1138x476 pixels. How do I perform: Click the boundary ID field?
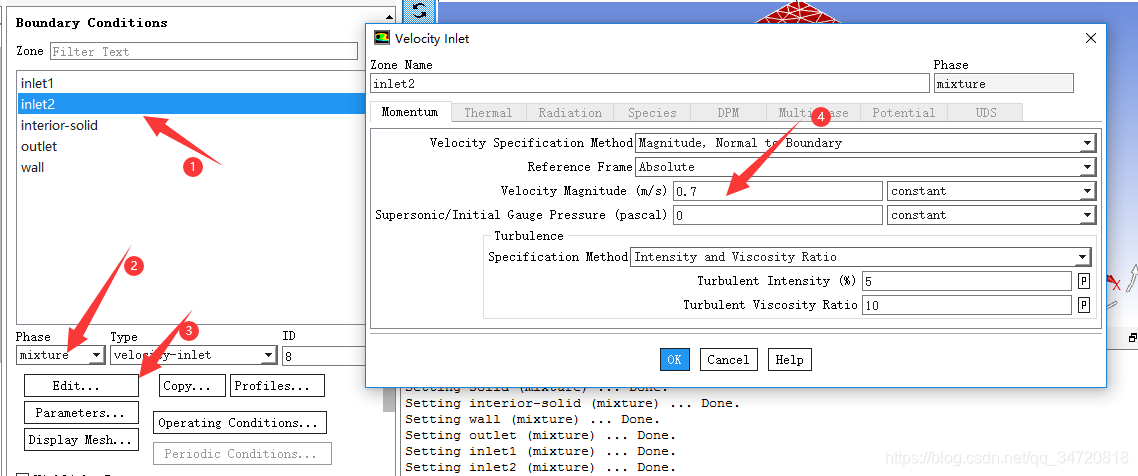(x=324, y=355)
